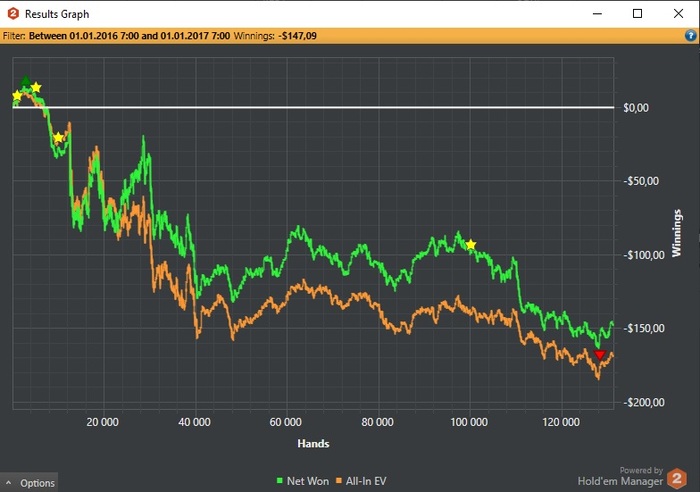Click the green Net Won legend swatch
The image size is (700, 492).
(280, 481)
